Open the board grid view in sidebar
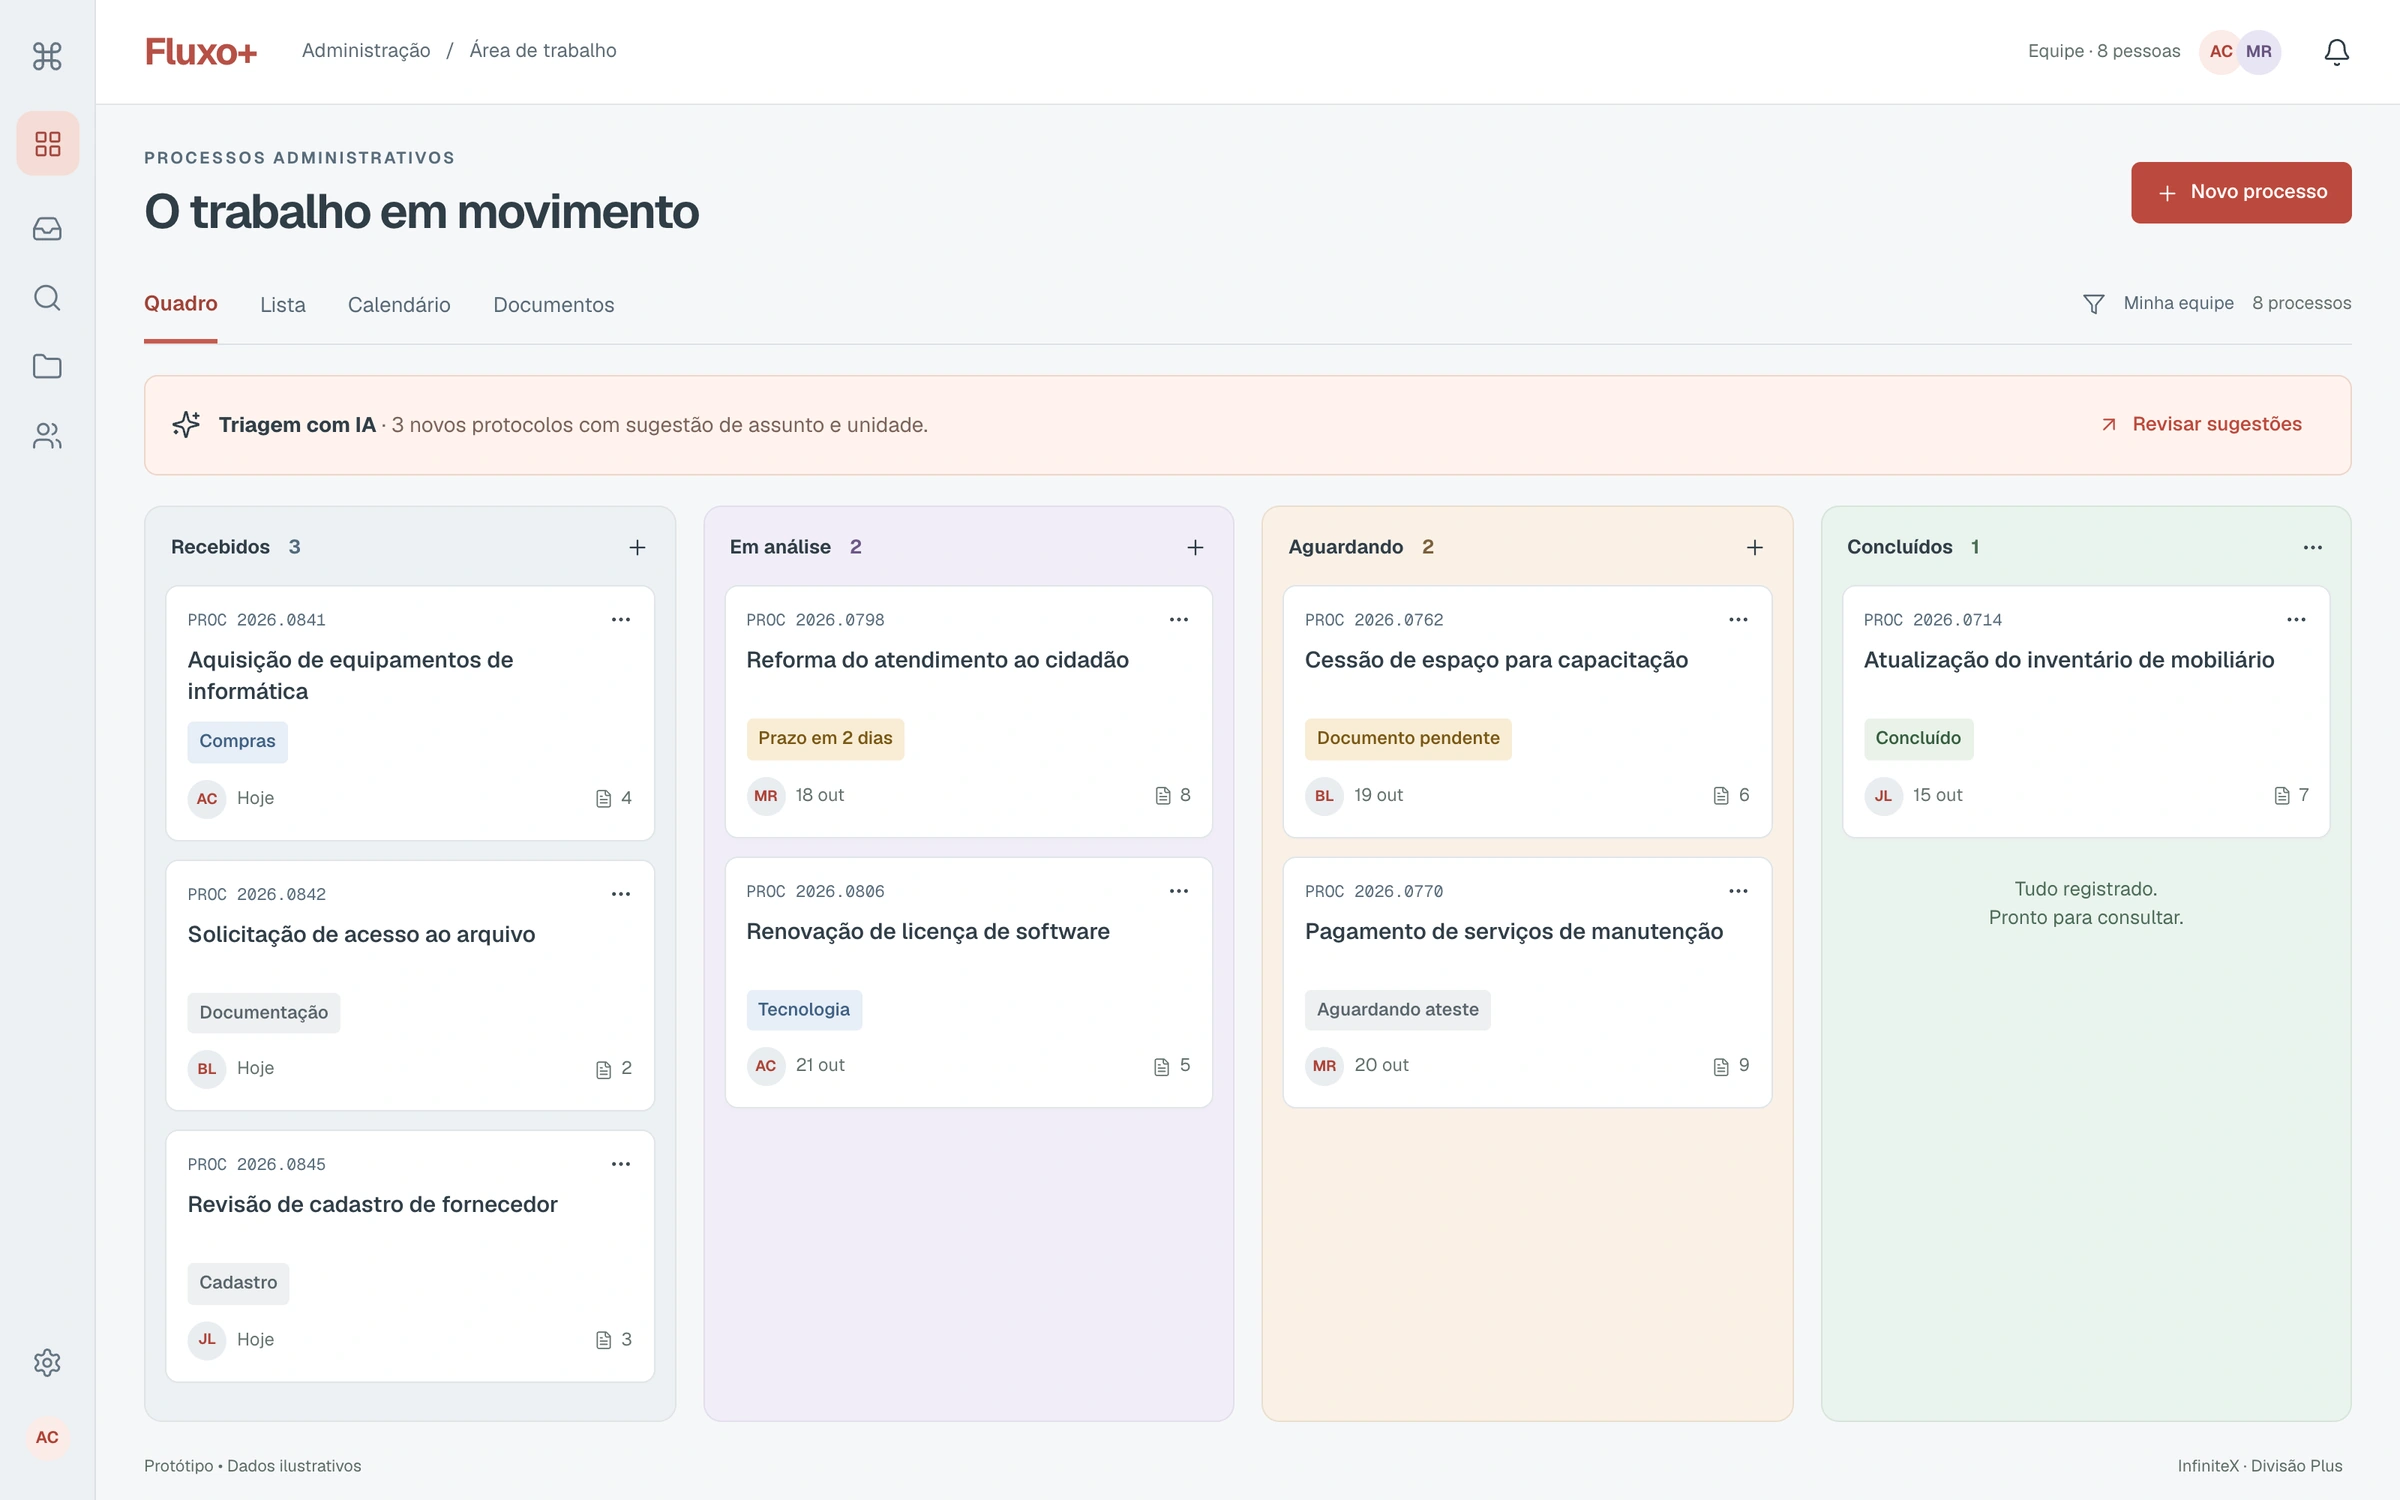This screenshot has width=2400, height=1500. [x=47, y=143]
